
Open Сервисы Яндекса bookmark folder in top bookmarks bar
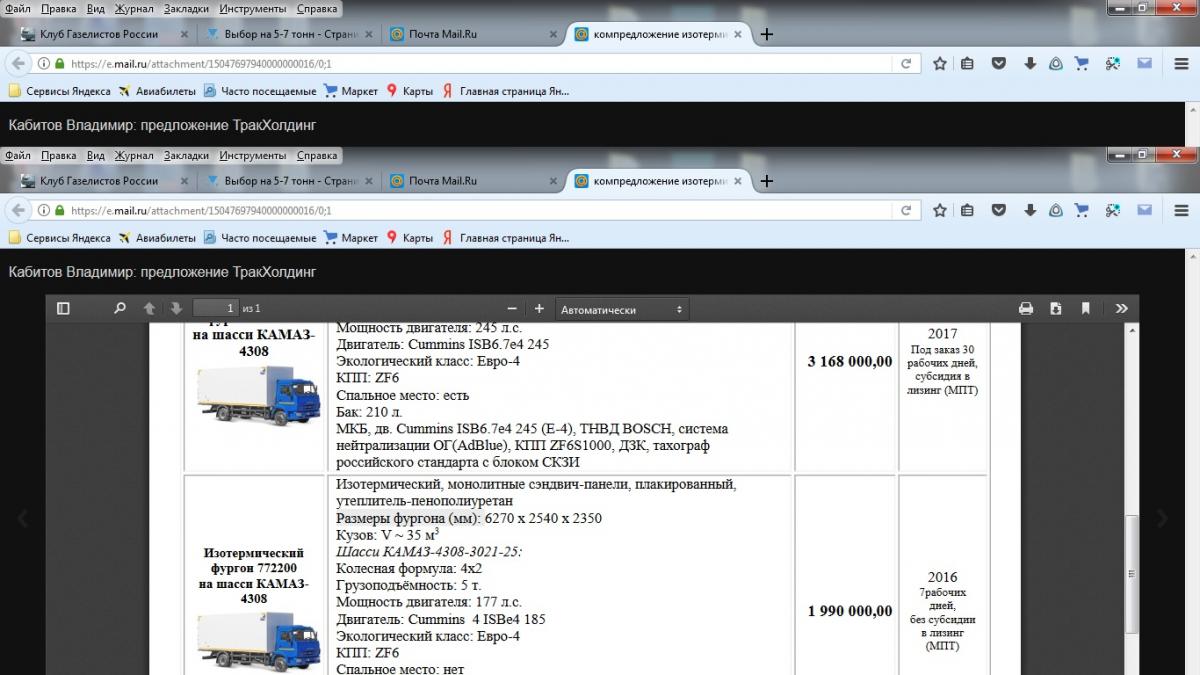coord(59,91)
